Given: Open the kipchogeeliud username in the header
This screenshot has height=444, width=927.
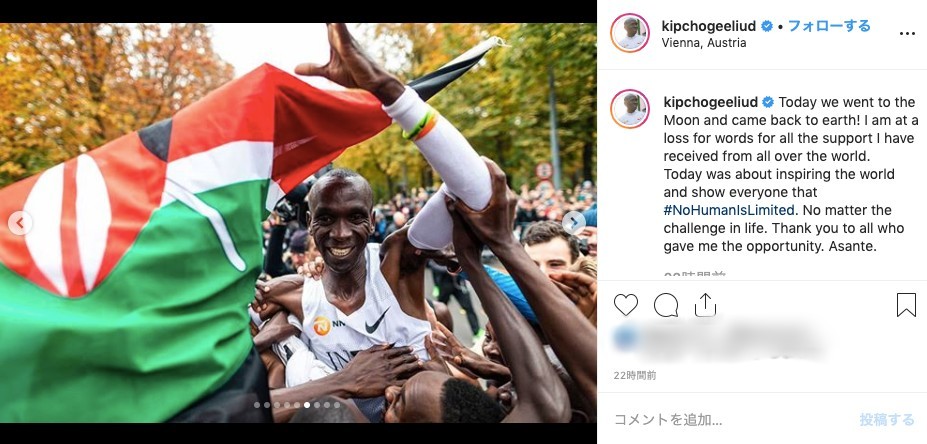Looking at the screenshot, I should click(709, 26).
